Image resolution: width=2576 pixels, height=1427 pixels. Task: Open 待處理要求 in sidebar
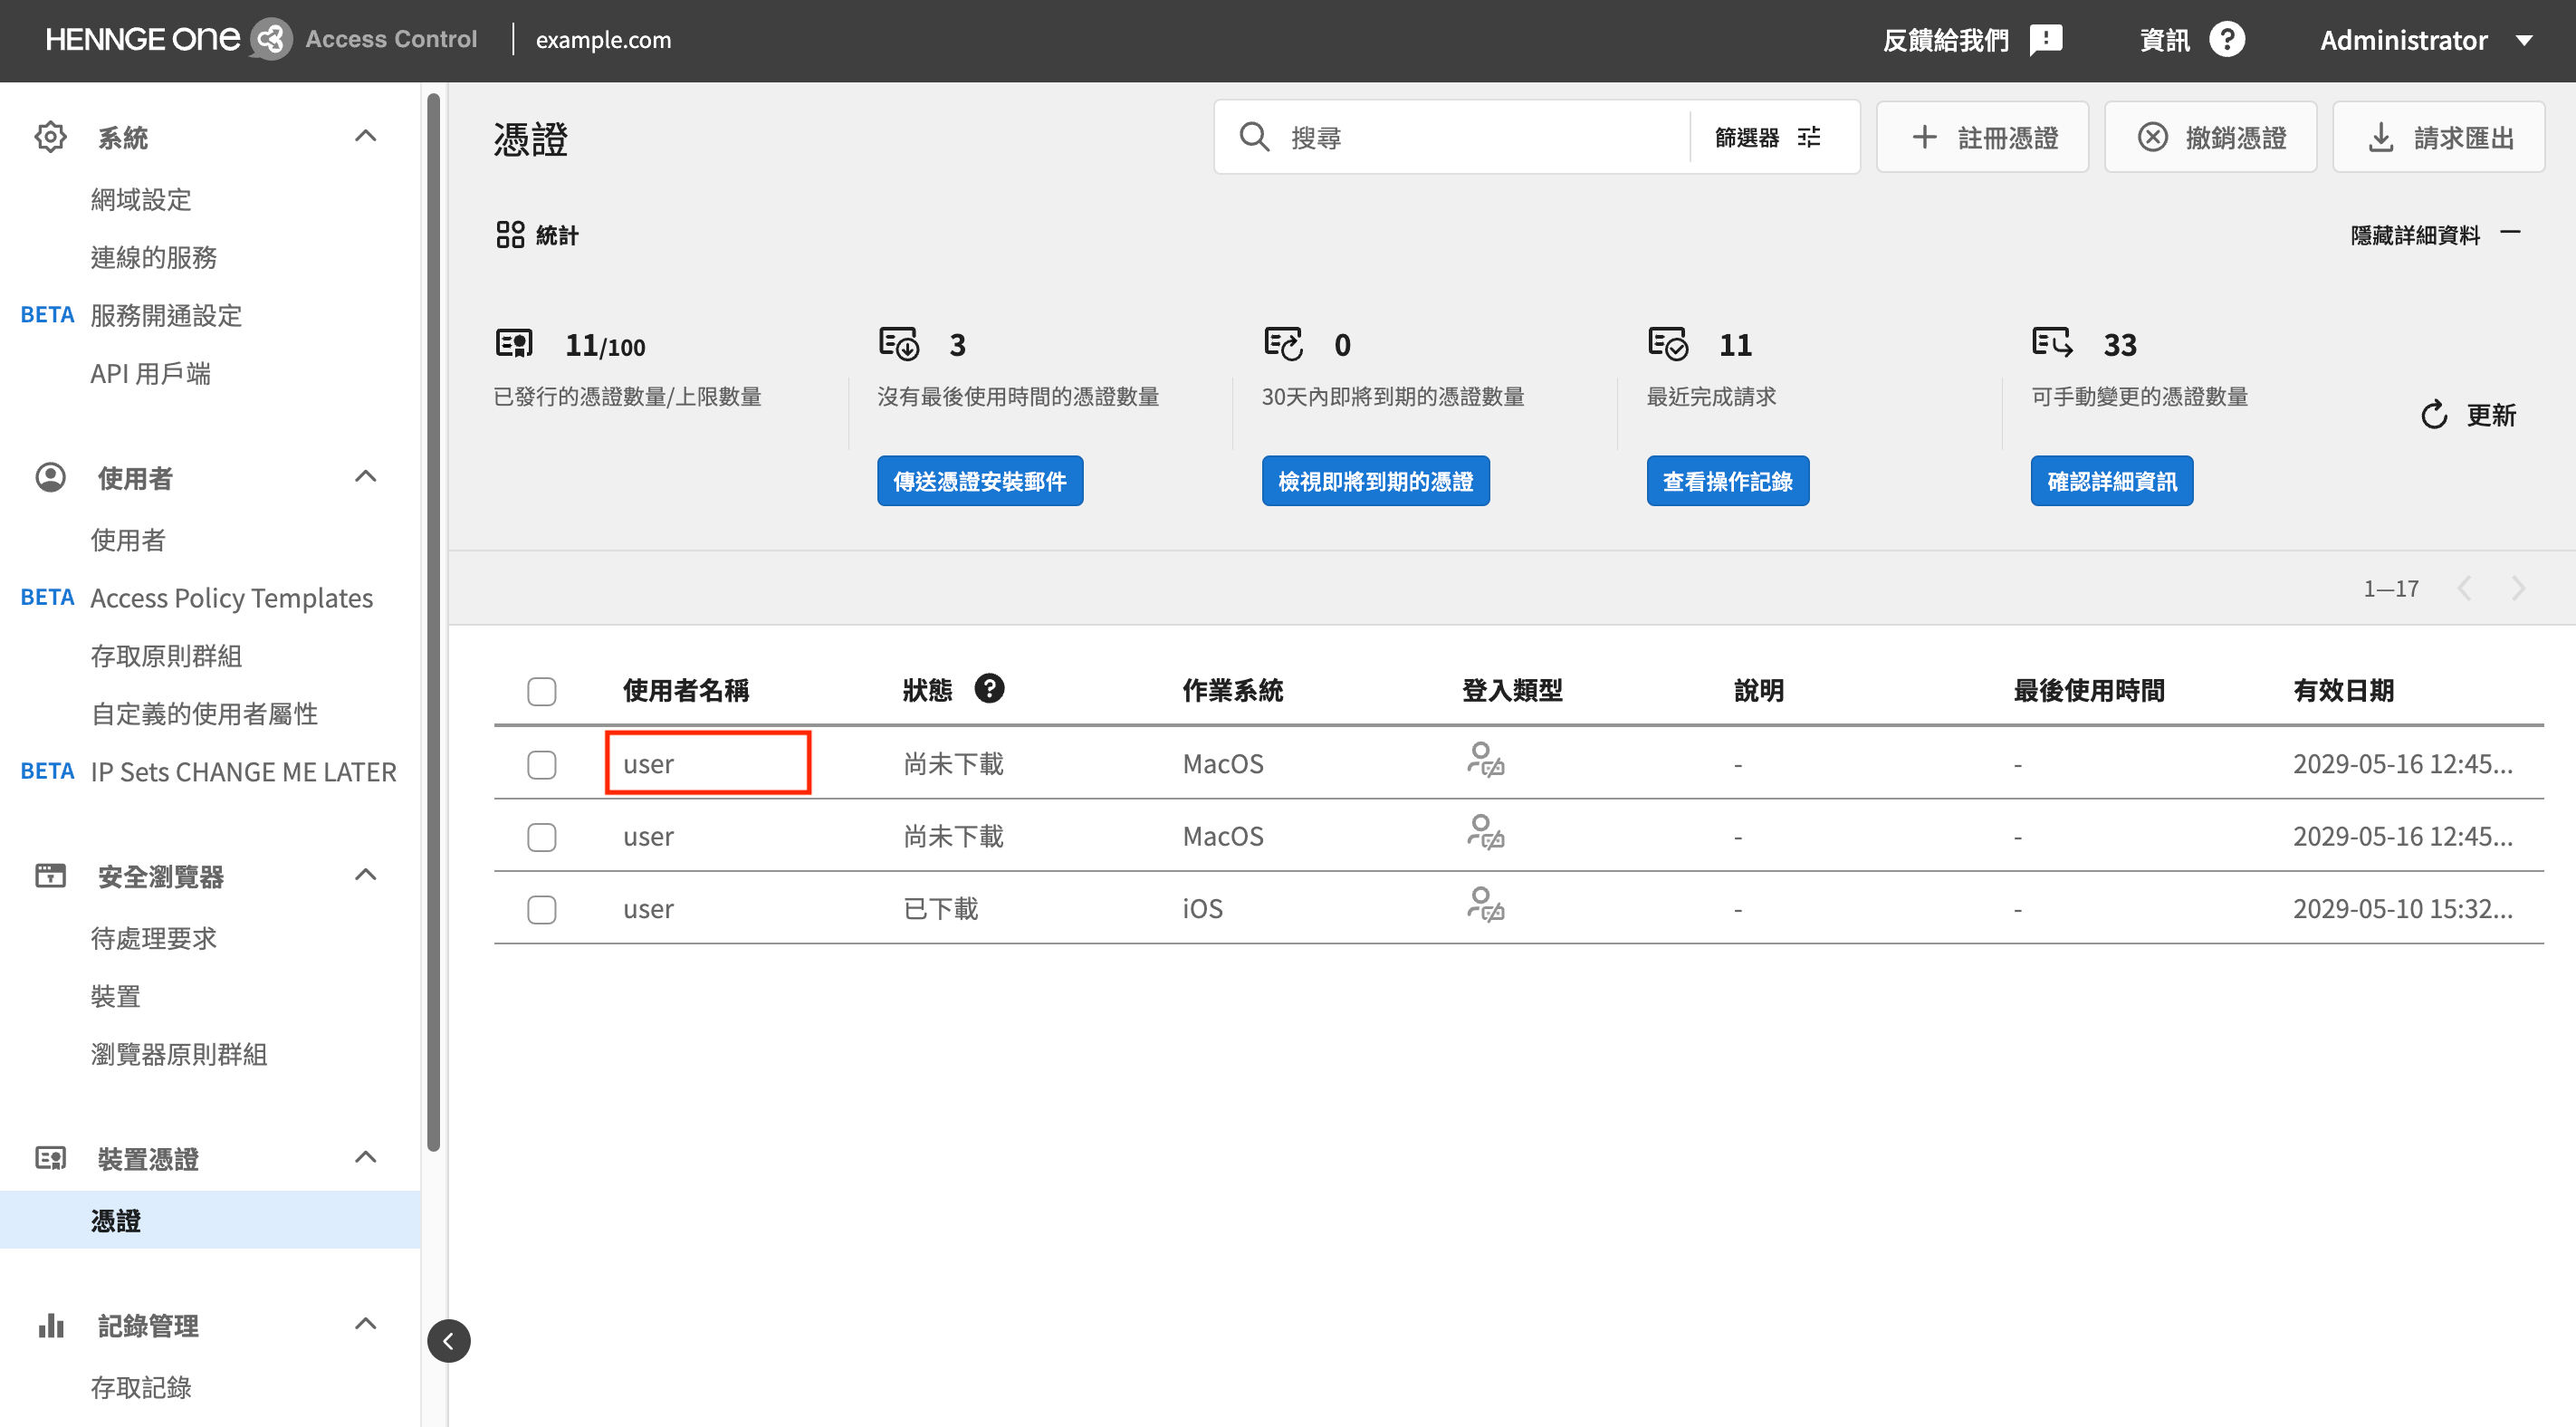click(x=154, y=938)
